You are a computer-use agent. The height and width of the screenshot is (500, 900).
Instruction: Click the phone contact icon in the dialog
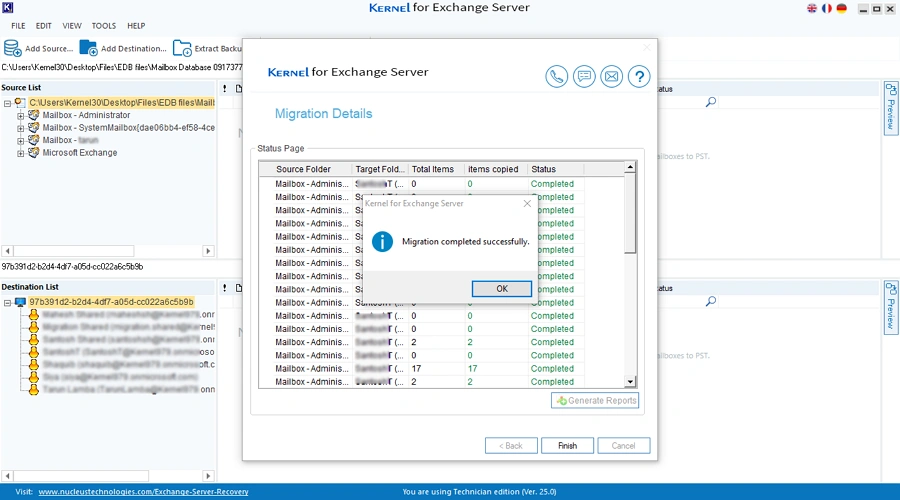point(557,77)
